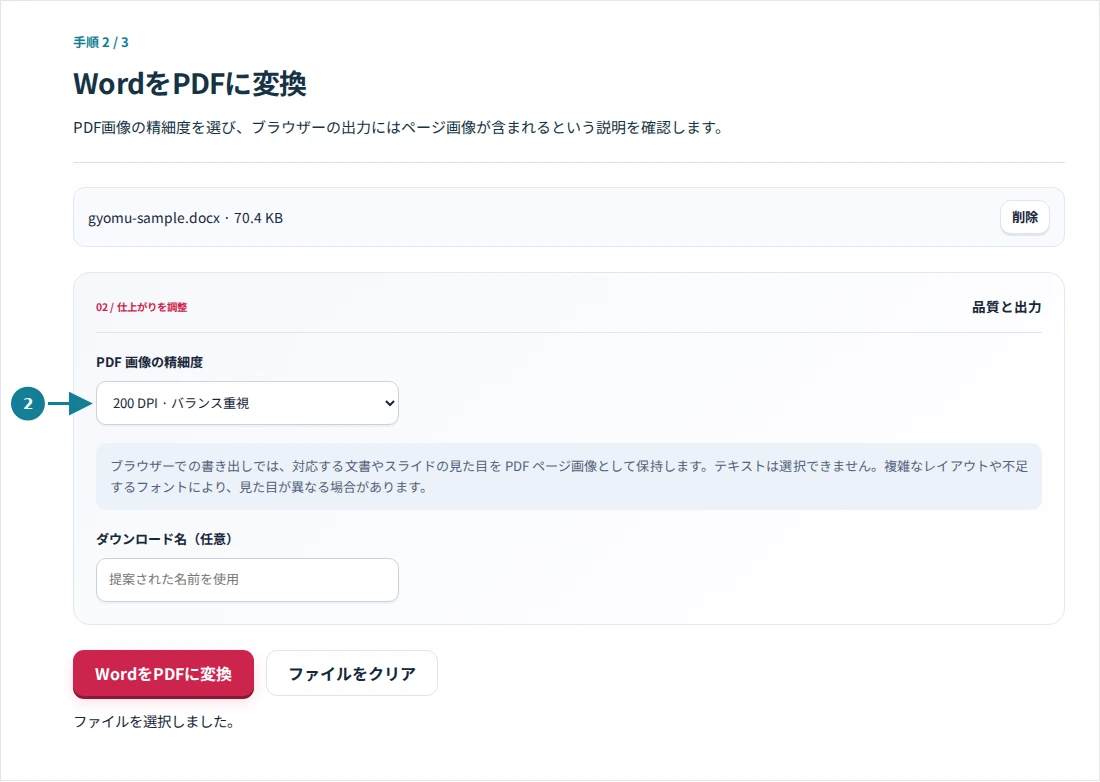Screen dimensions: 1100x782
Task: Click the PDF 画像の精細度 field label
Action: coord(149,363)
